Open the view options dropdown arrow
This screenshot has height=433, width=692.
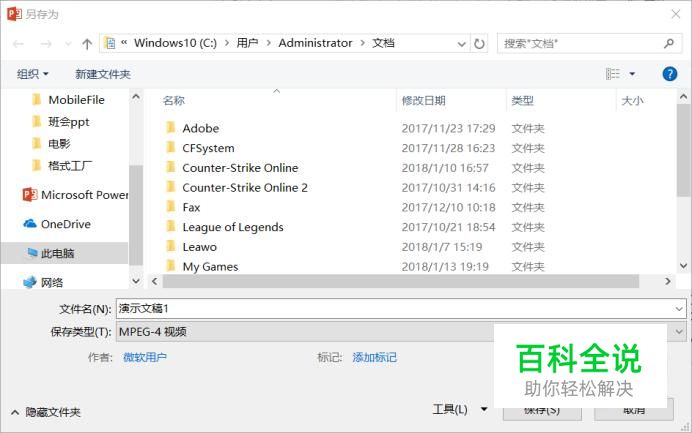point(632,74)
